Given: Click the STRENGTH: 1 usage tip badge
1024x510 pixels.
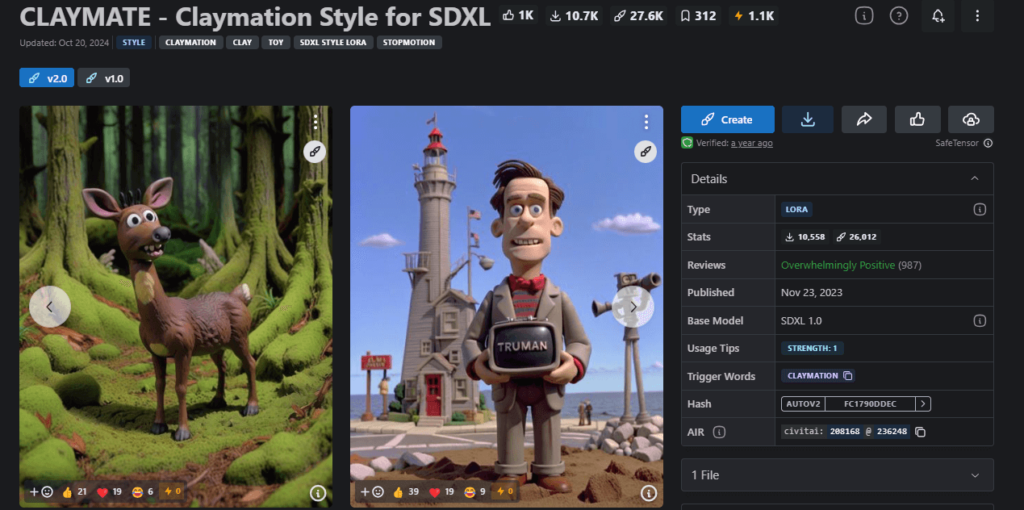Looking at the screenshot, I should pos(812,348).
